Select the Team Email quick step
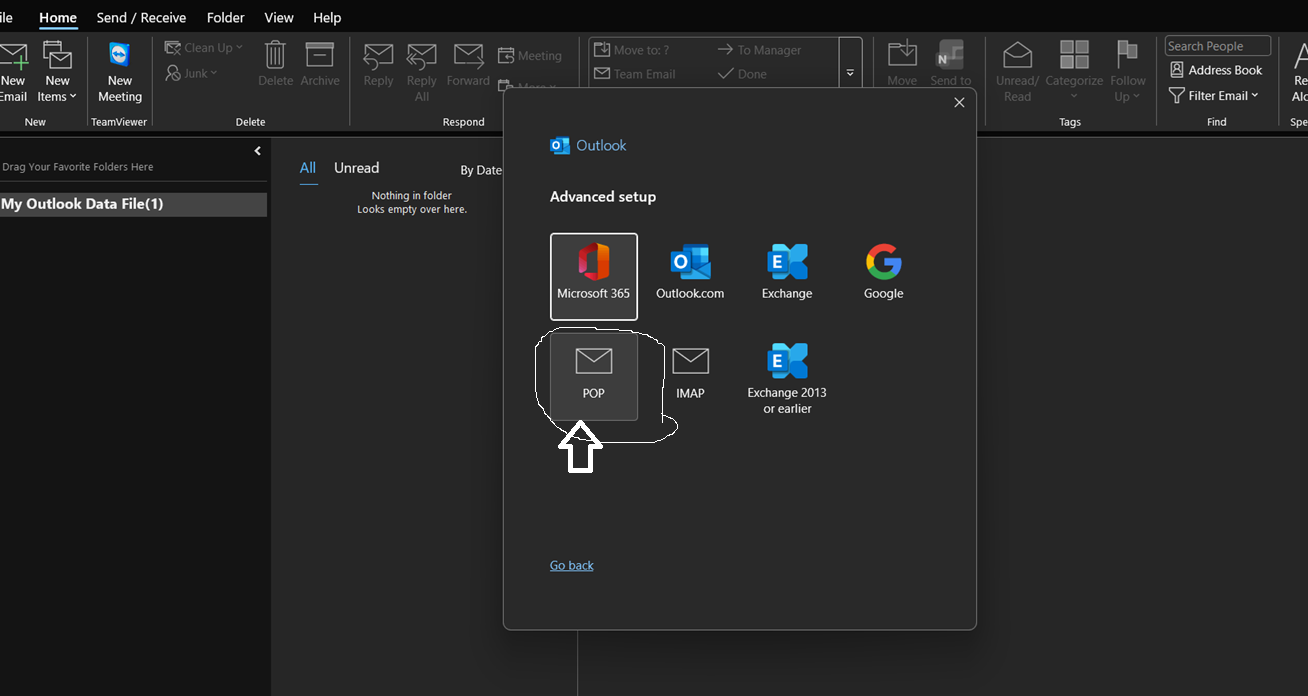1308x696 pixels. coord(634,74)
